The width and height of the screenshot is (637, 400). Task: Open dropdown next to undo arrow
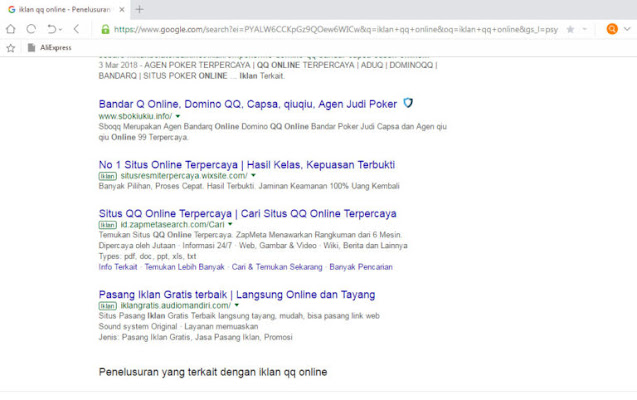pyautogui.click(x=61, y=29)
